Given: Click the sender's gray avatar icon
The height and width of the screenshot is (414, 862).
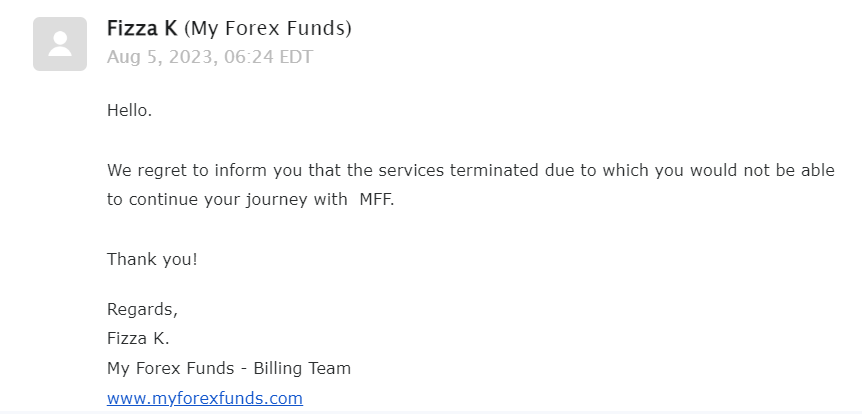Looking at the screenshot, I should [59, 44].
